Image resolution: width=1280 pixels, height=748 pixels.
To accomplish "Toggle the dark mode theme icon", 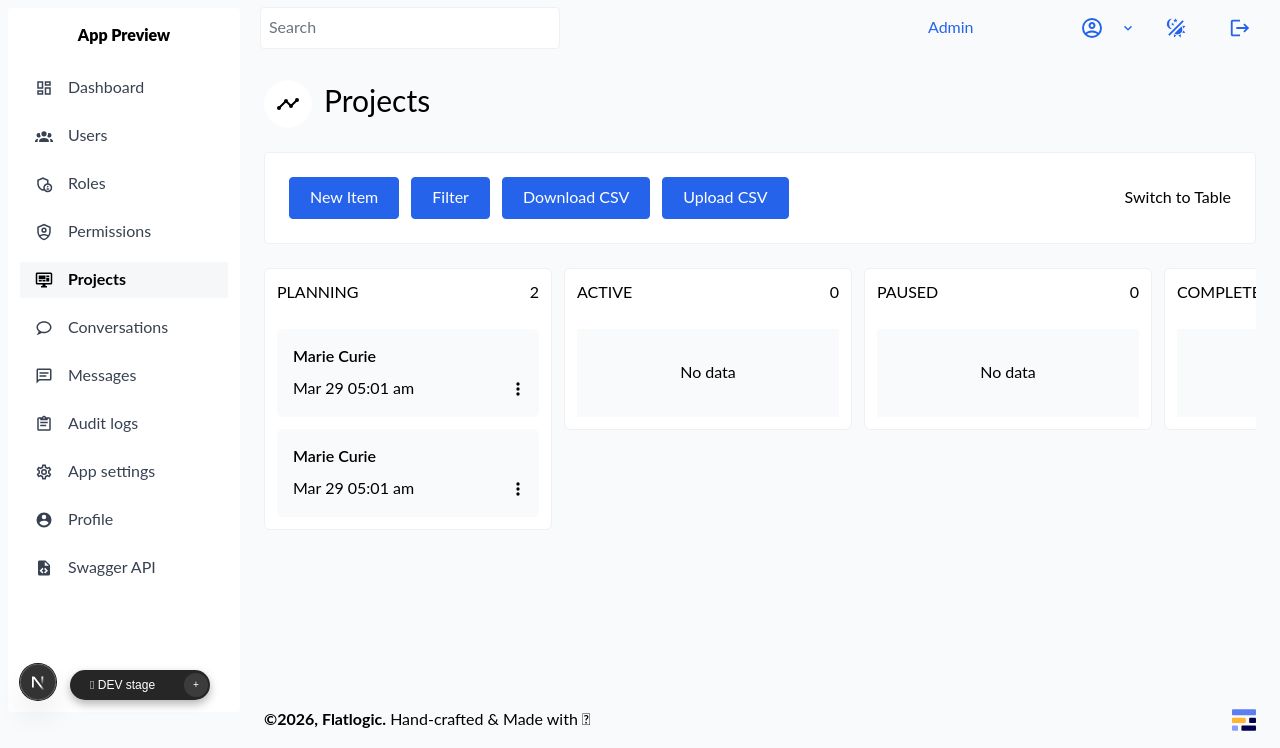I will point(1176,28).
